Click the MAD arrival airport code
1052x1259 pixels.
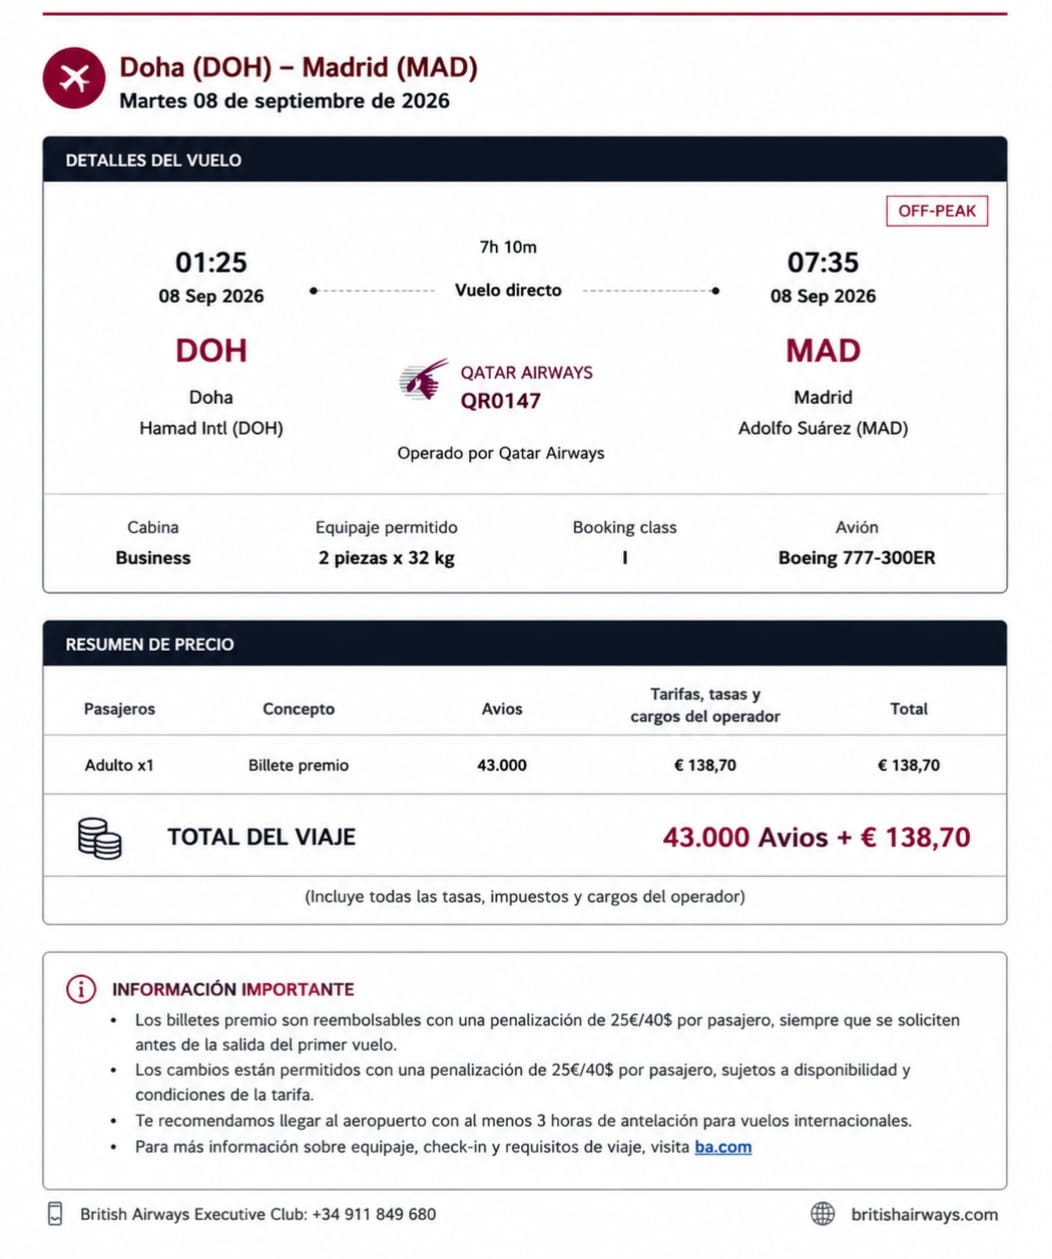point(823,351)
